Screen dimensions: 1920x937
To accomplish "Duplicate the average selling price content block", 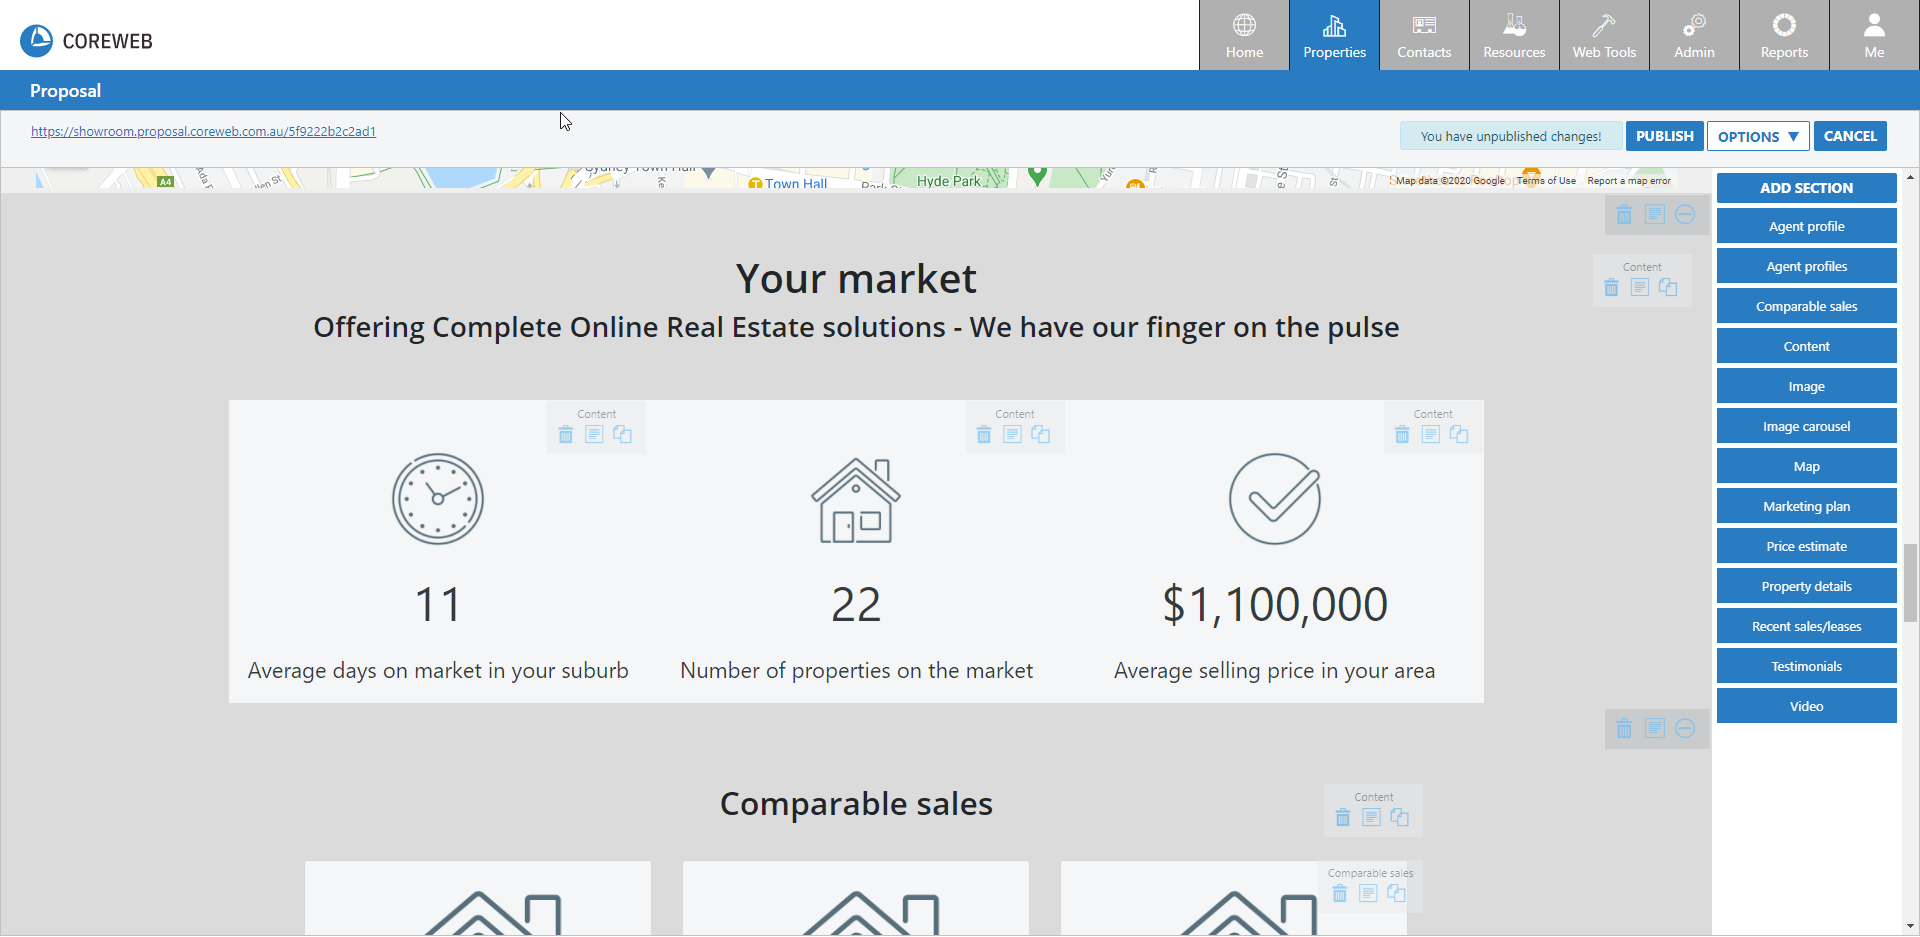I will pos(1459,435).
